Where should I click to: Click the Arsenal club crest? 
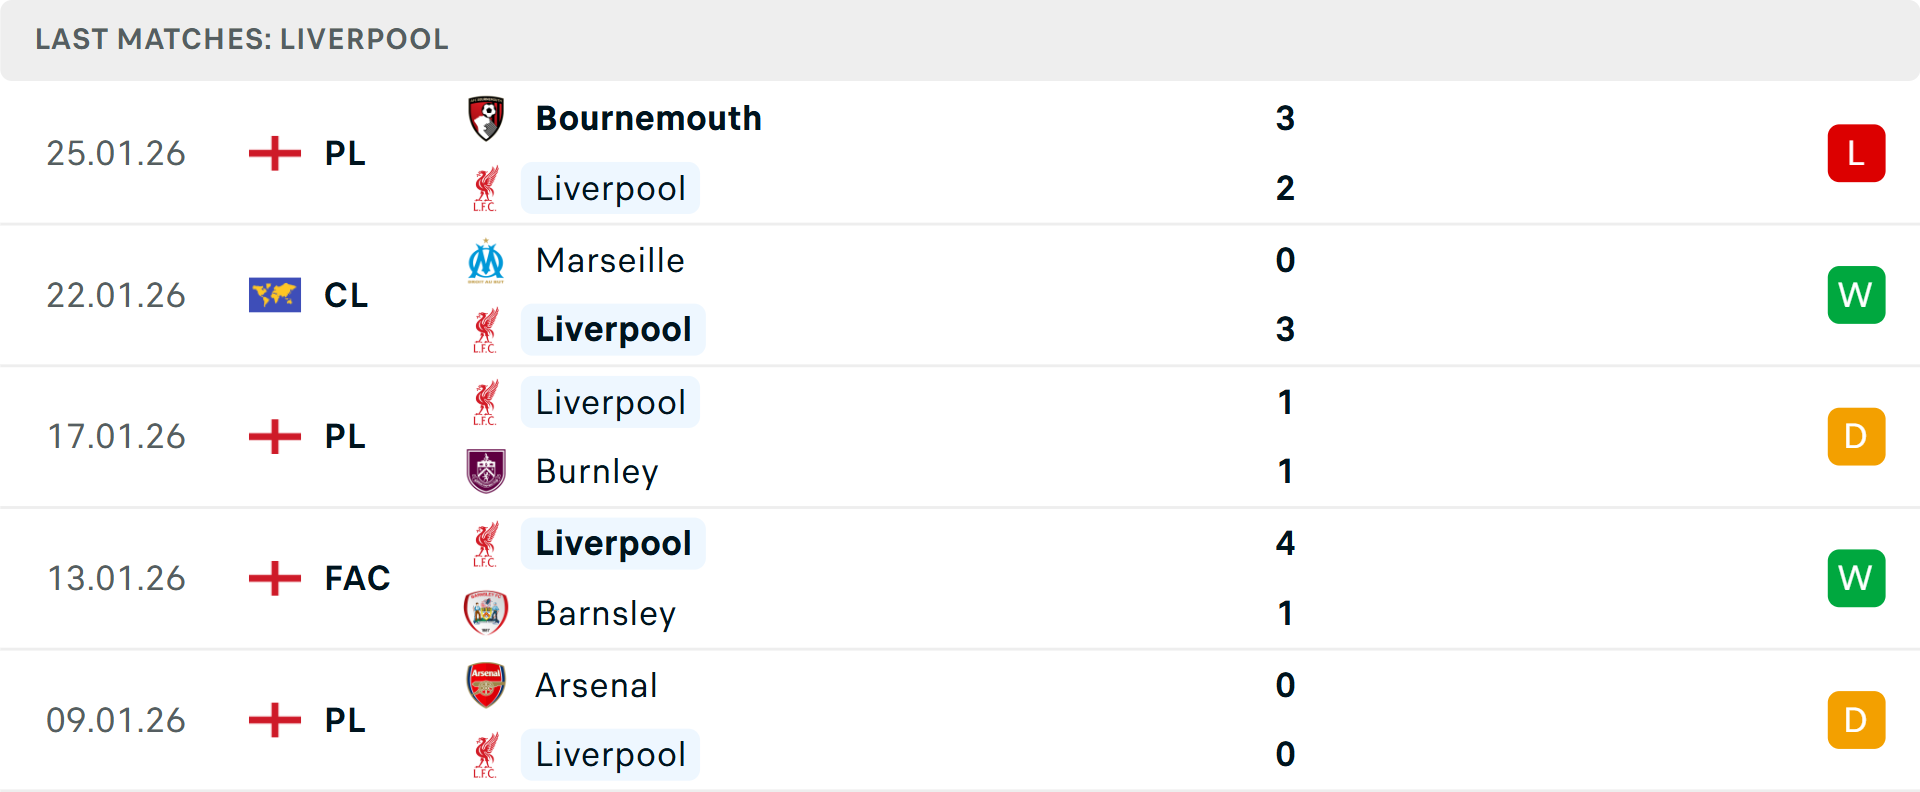pyautogui.click(x=486, y=685)
